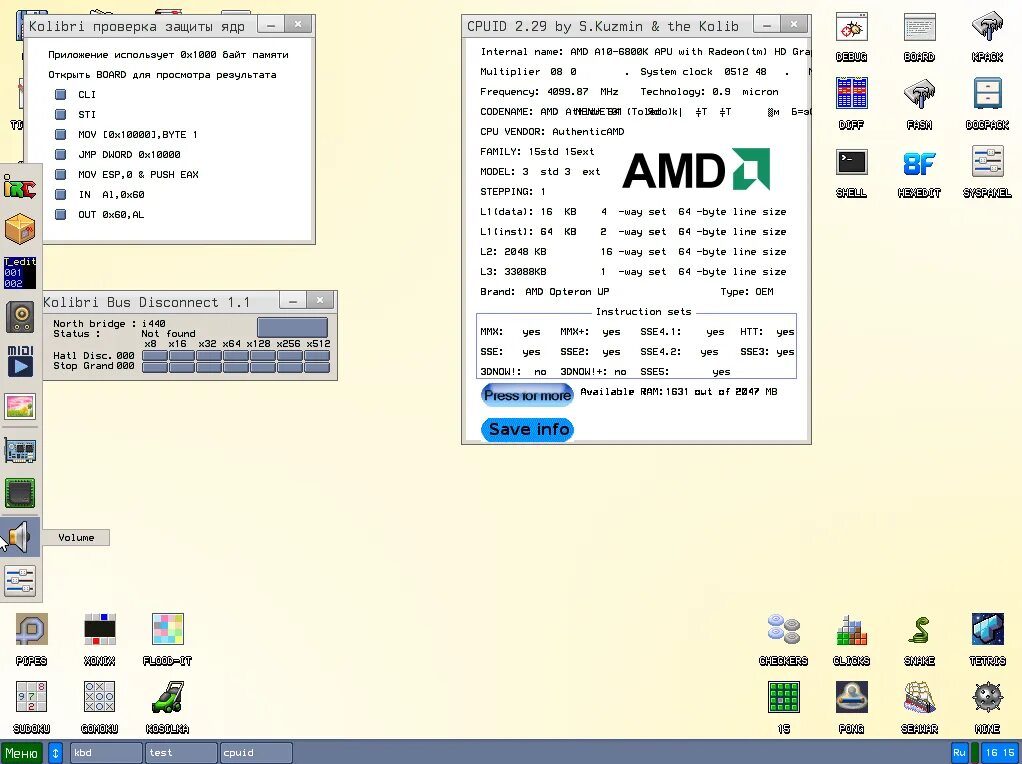
Task: Click the Volume speaker dock icon
Action: [x=20, y=537]
